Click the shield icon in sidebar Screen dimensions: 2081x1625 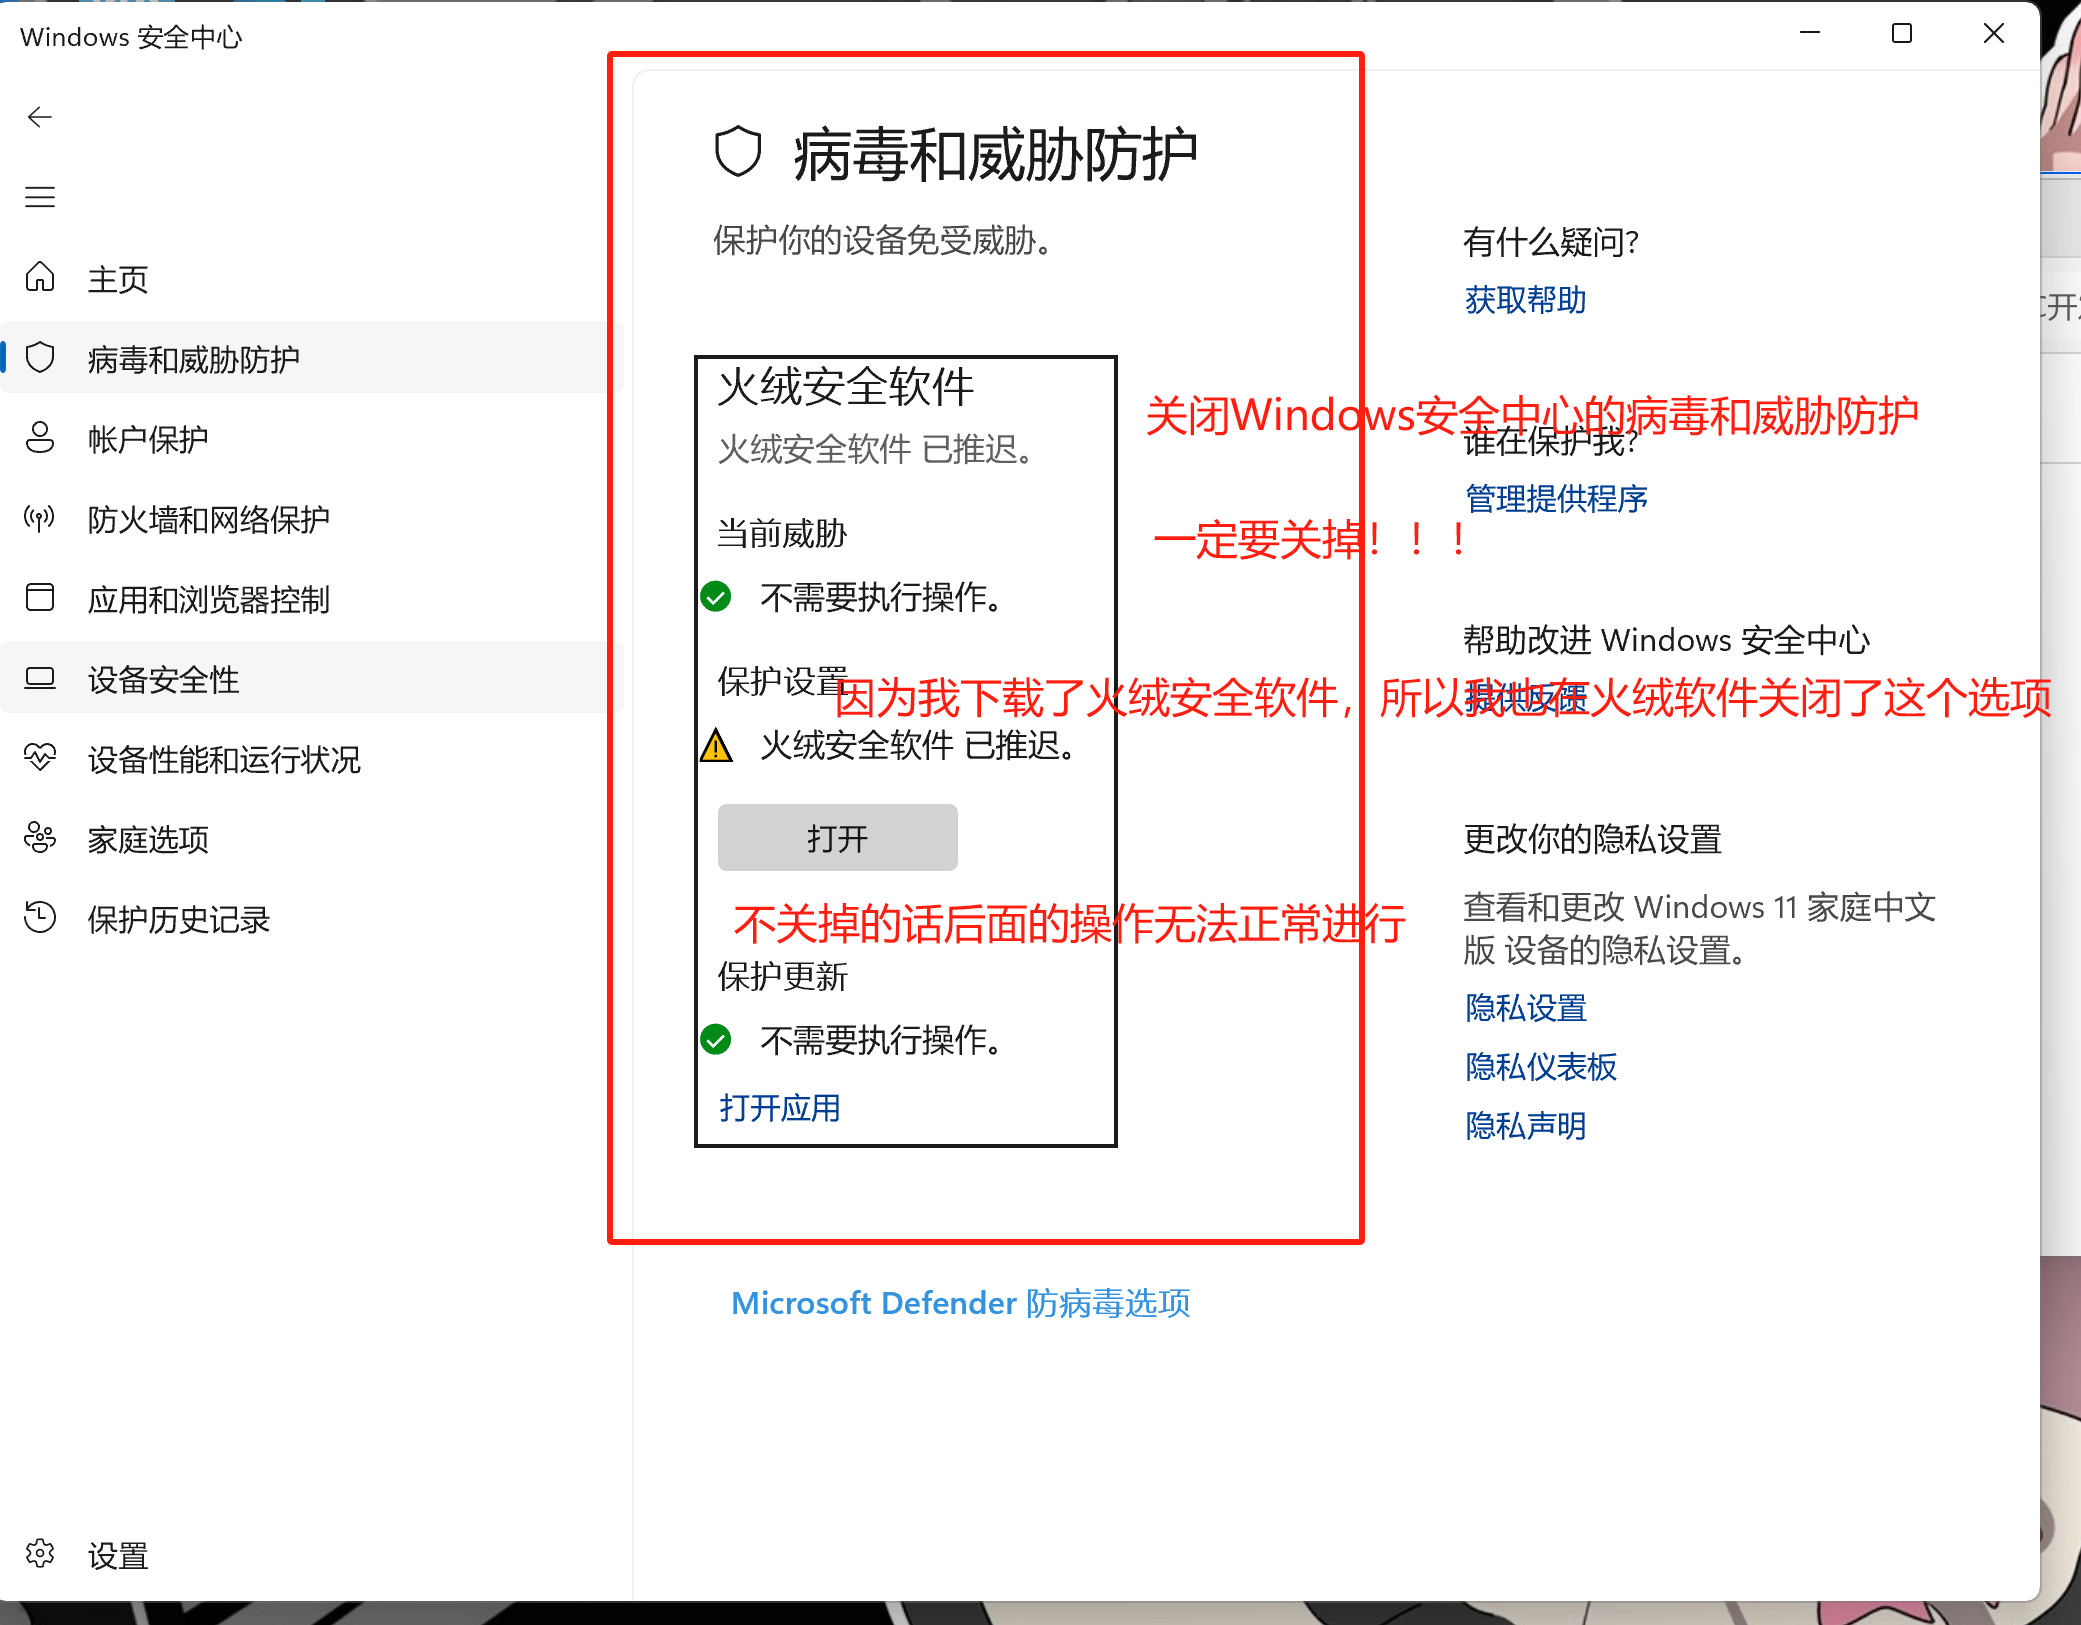point(40,358)
